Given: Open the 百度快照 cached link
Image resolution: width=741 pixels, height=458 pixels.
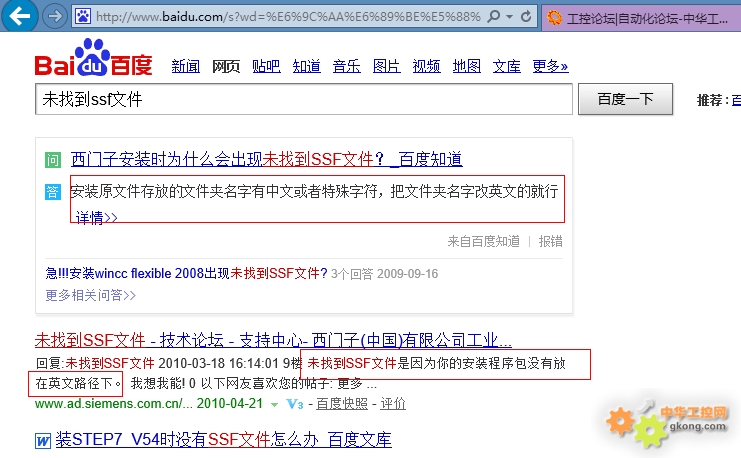Looking at the screenshot, I should [342, 404].
